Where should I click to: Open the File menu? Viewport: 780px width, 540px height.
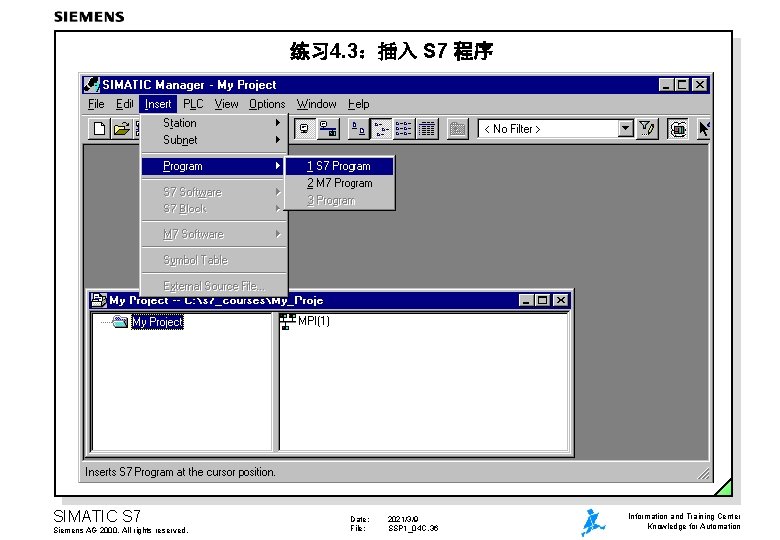96,104
